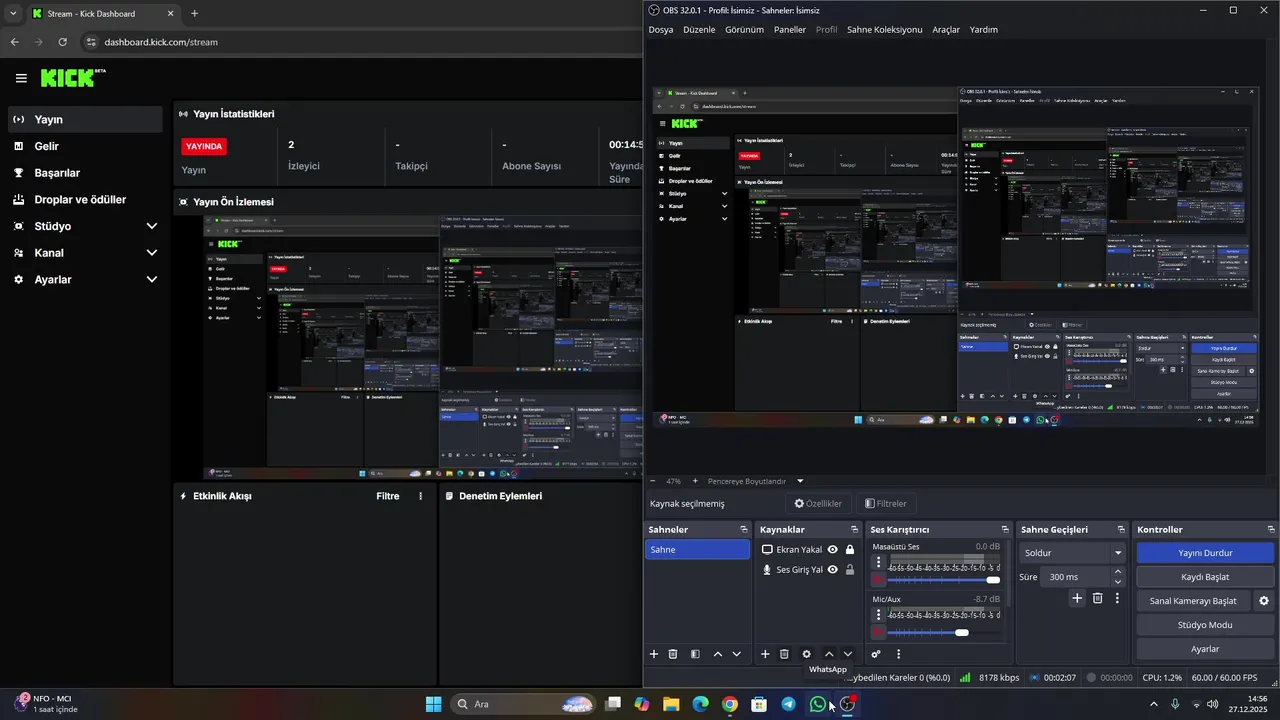
Task: Open OBS Ayarlar settings button
Action: [x=1205, y=649]
